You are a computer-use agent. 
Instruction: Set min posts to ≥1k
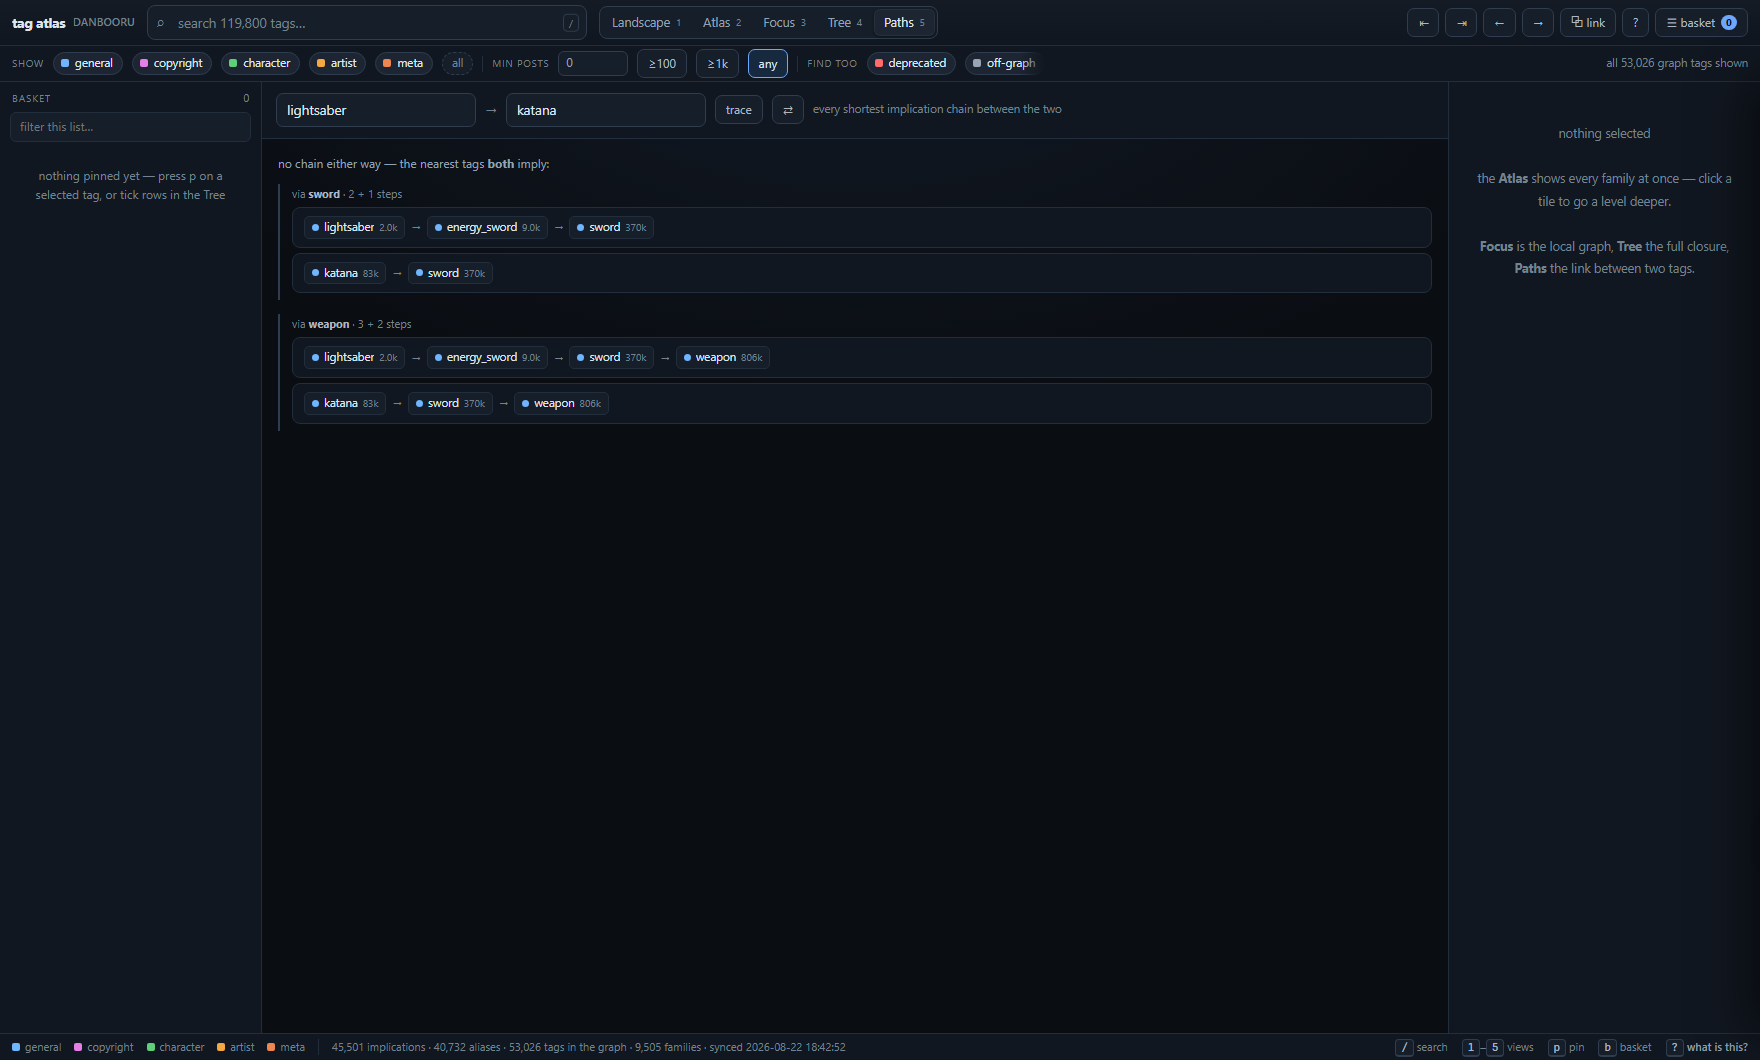click(717, 63)
